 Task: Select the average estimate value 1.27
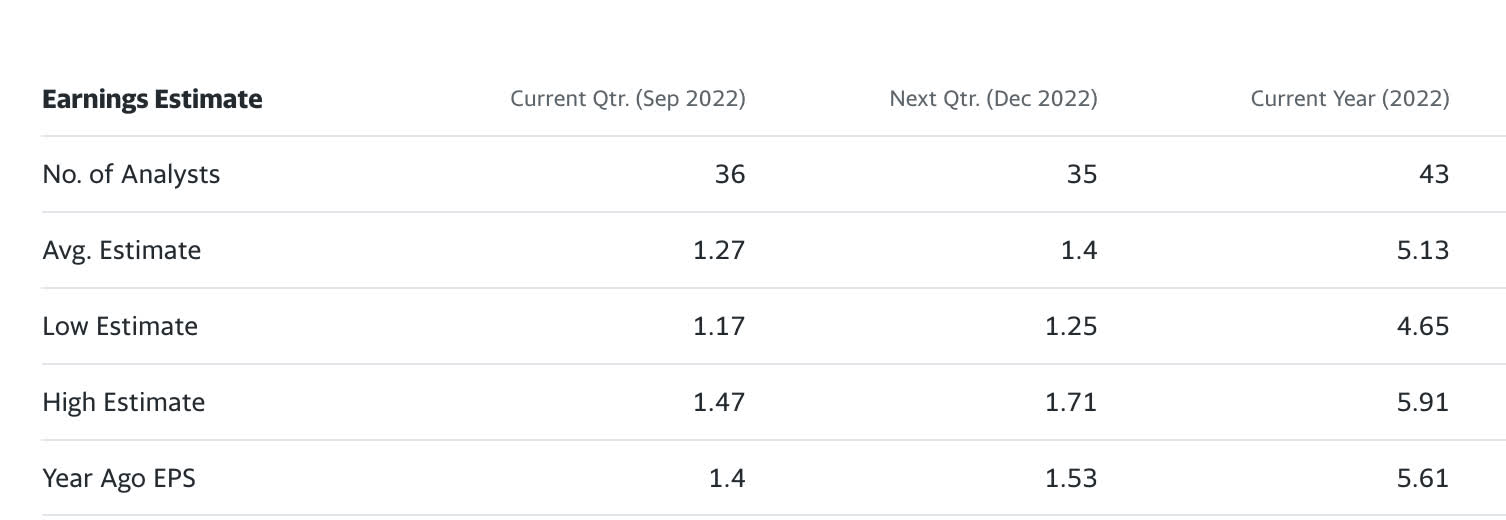point(718,250)
